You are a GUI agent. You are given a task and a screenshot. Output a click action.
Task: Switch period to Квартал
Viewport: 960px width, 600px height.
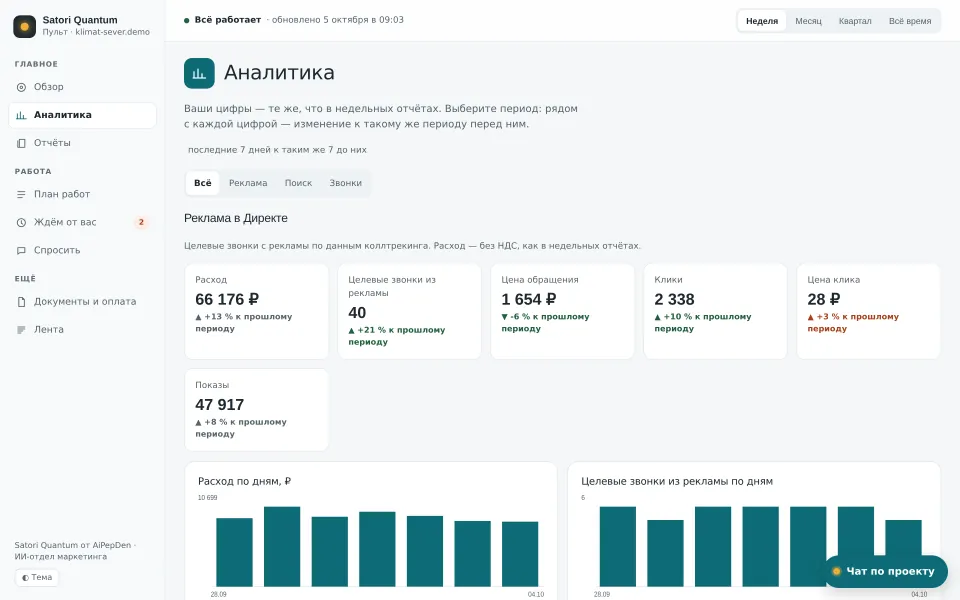[x=855, y=21]
